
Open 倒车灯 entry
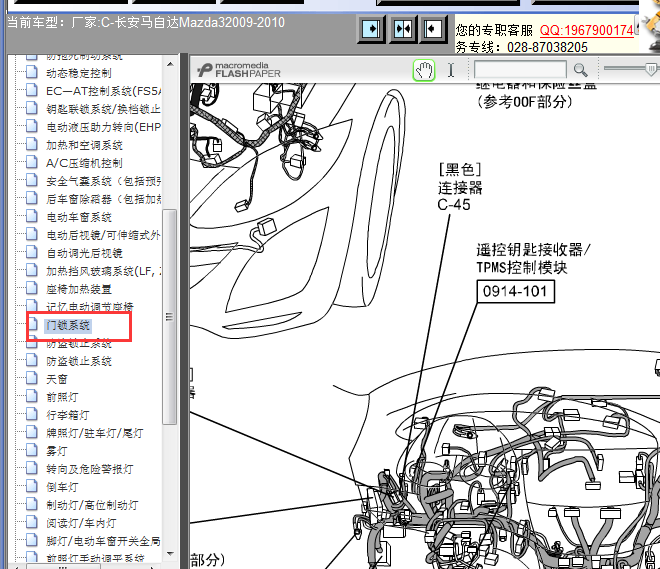click(x=62, y=487)
